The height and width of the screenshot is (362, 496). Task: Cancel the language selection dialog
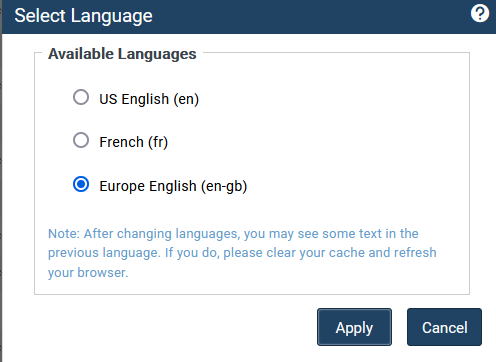(x=444, y=327)
